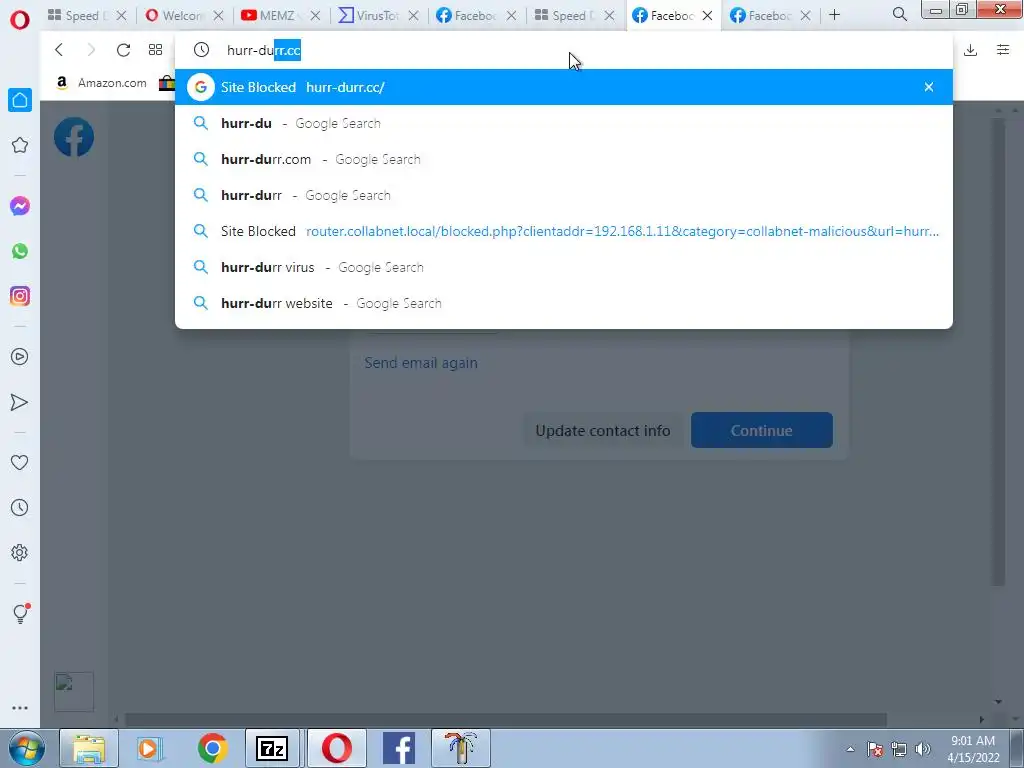
Task: Open Easy Setup sliders icon
Action: (1003, 50)
